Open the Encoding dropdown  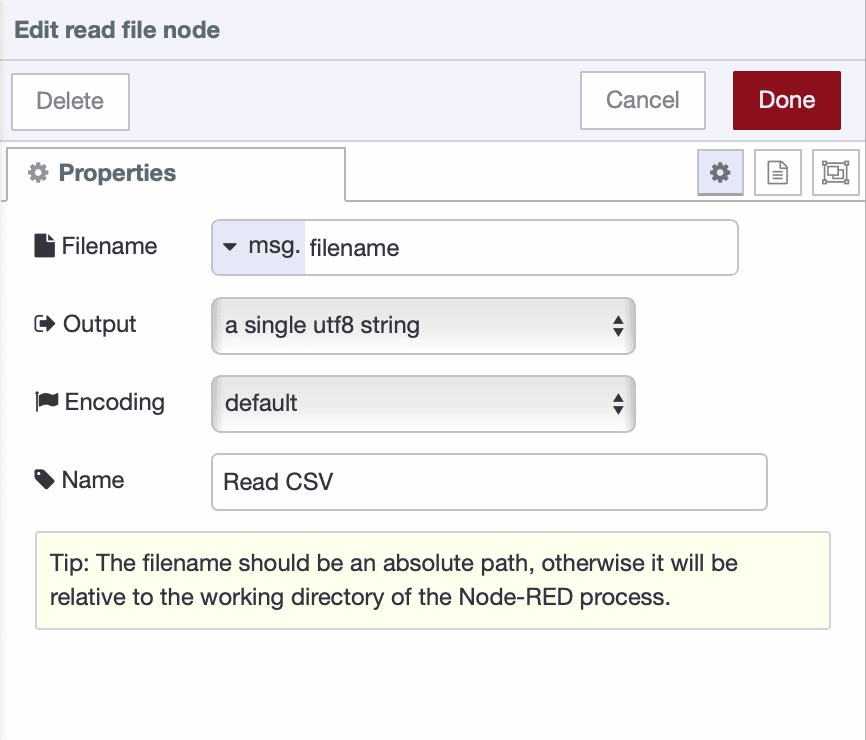420,404
